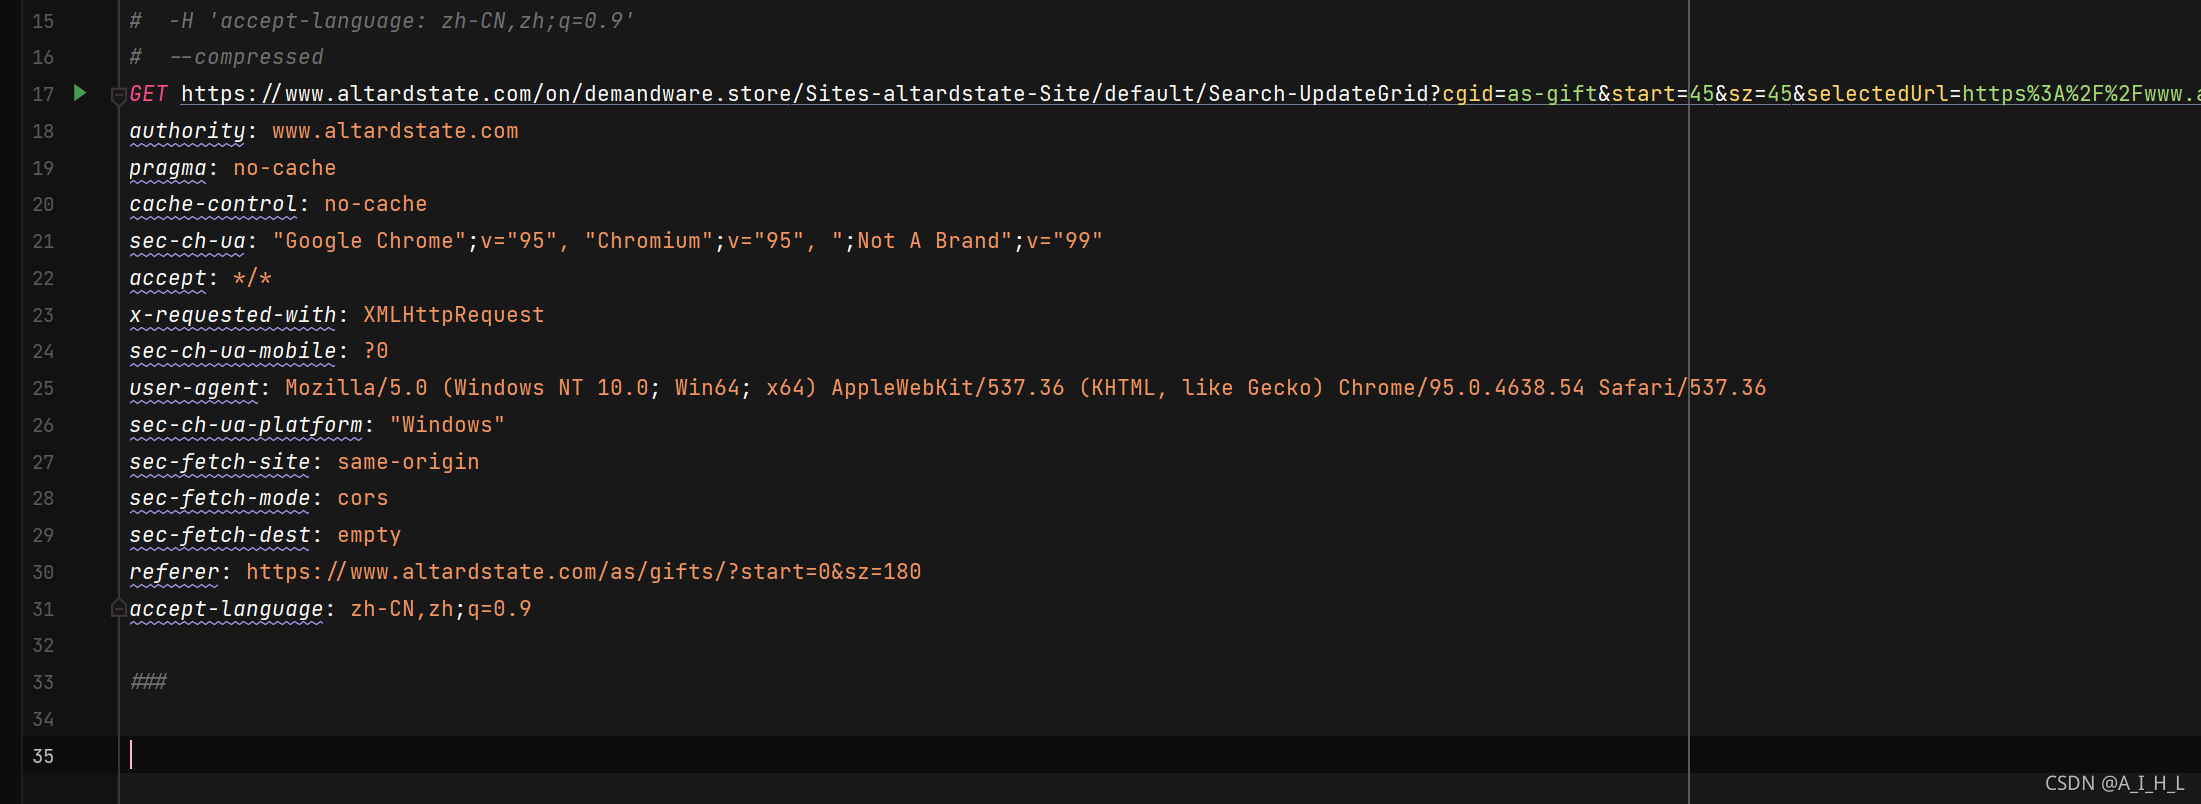Collapse the fold marker at line 17
2201x804 pixels.
click(x=118, y=95)
